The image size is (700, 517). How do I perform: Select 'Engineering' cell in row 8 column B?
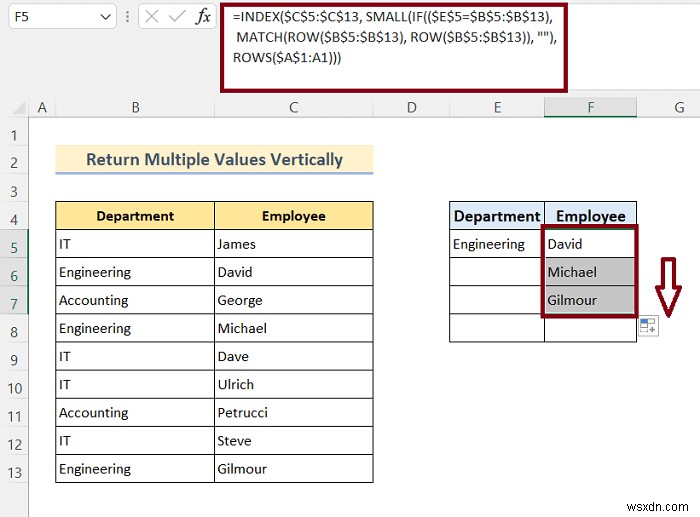[135, 329]
